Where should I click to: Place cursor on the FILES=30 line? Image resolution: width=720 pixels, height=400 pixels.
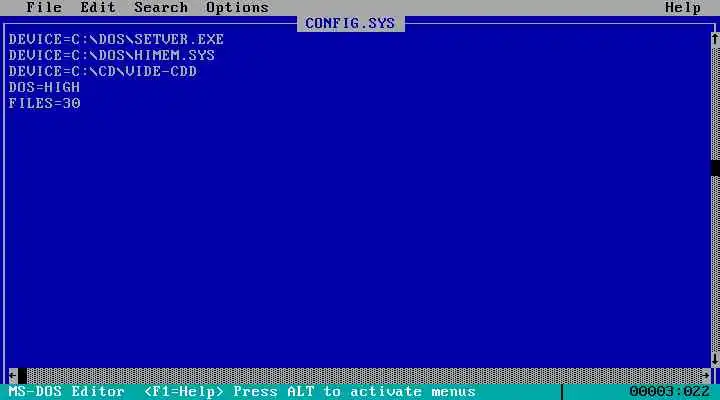44,103
